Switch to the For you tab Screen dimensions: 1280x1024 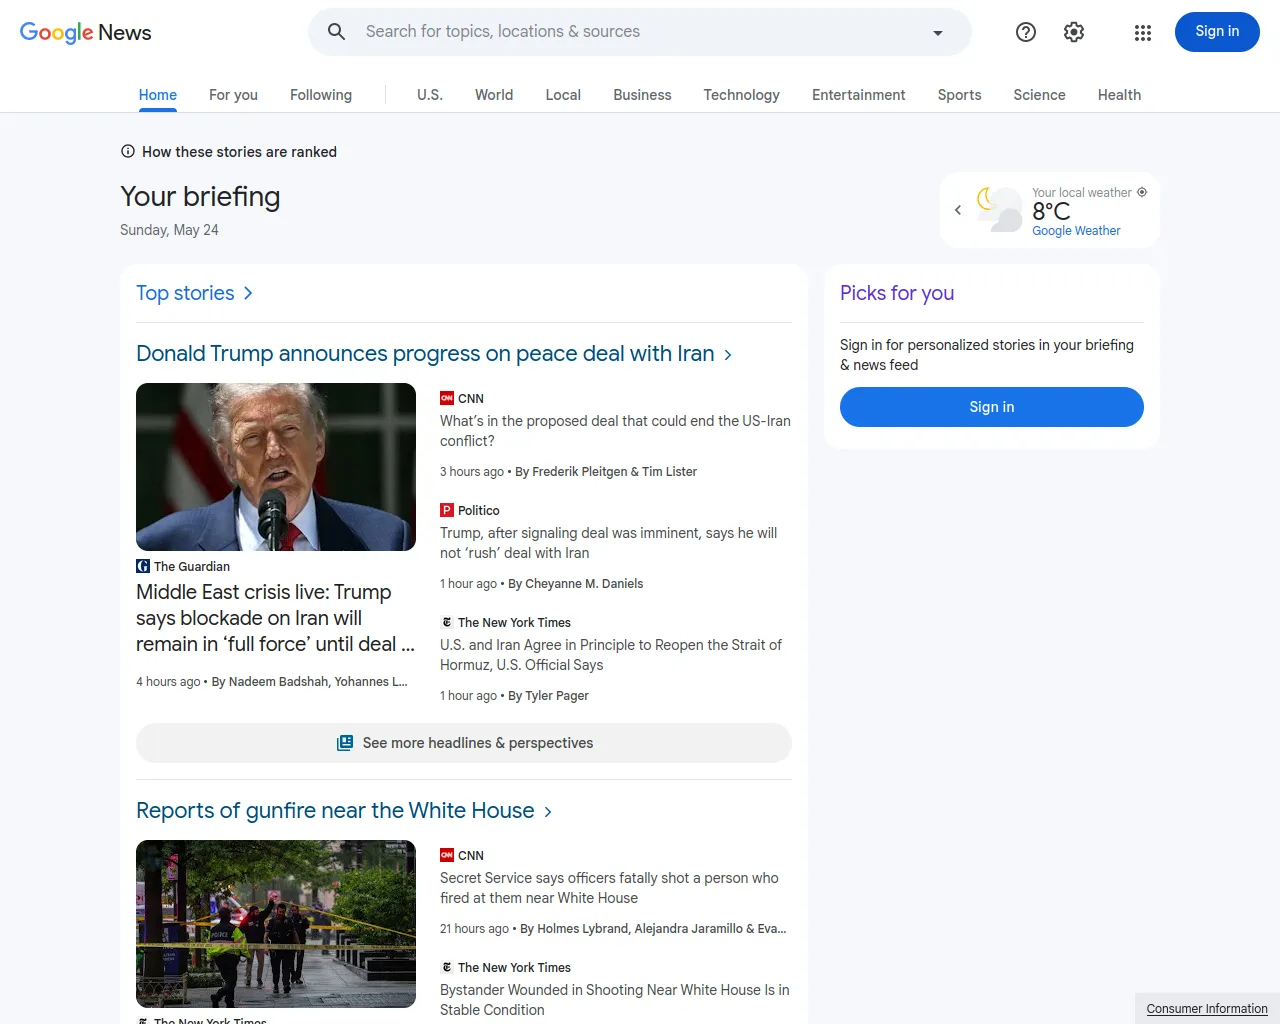(x=233, y=95)
